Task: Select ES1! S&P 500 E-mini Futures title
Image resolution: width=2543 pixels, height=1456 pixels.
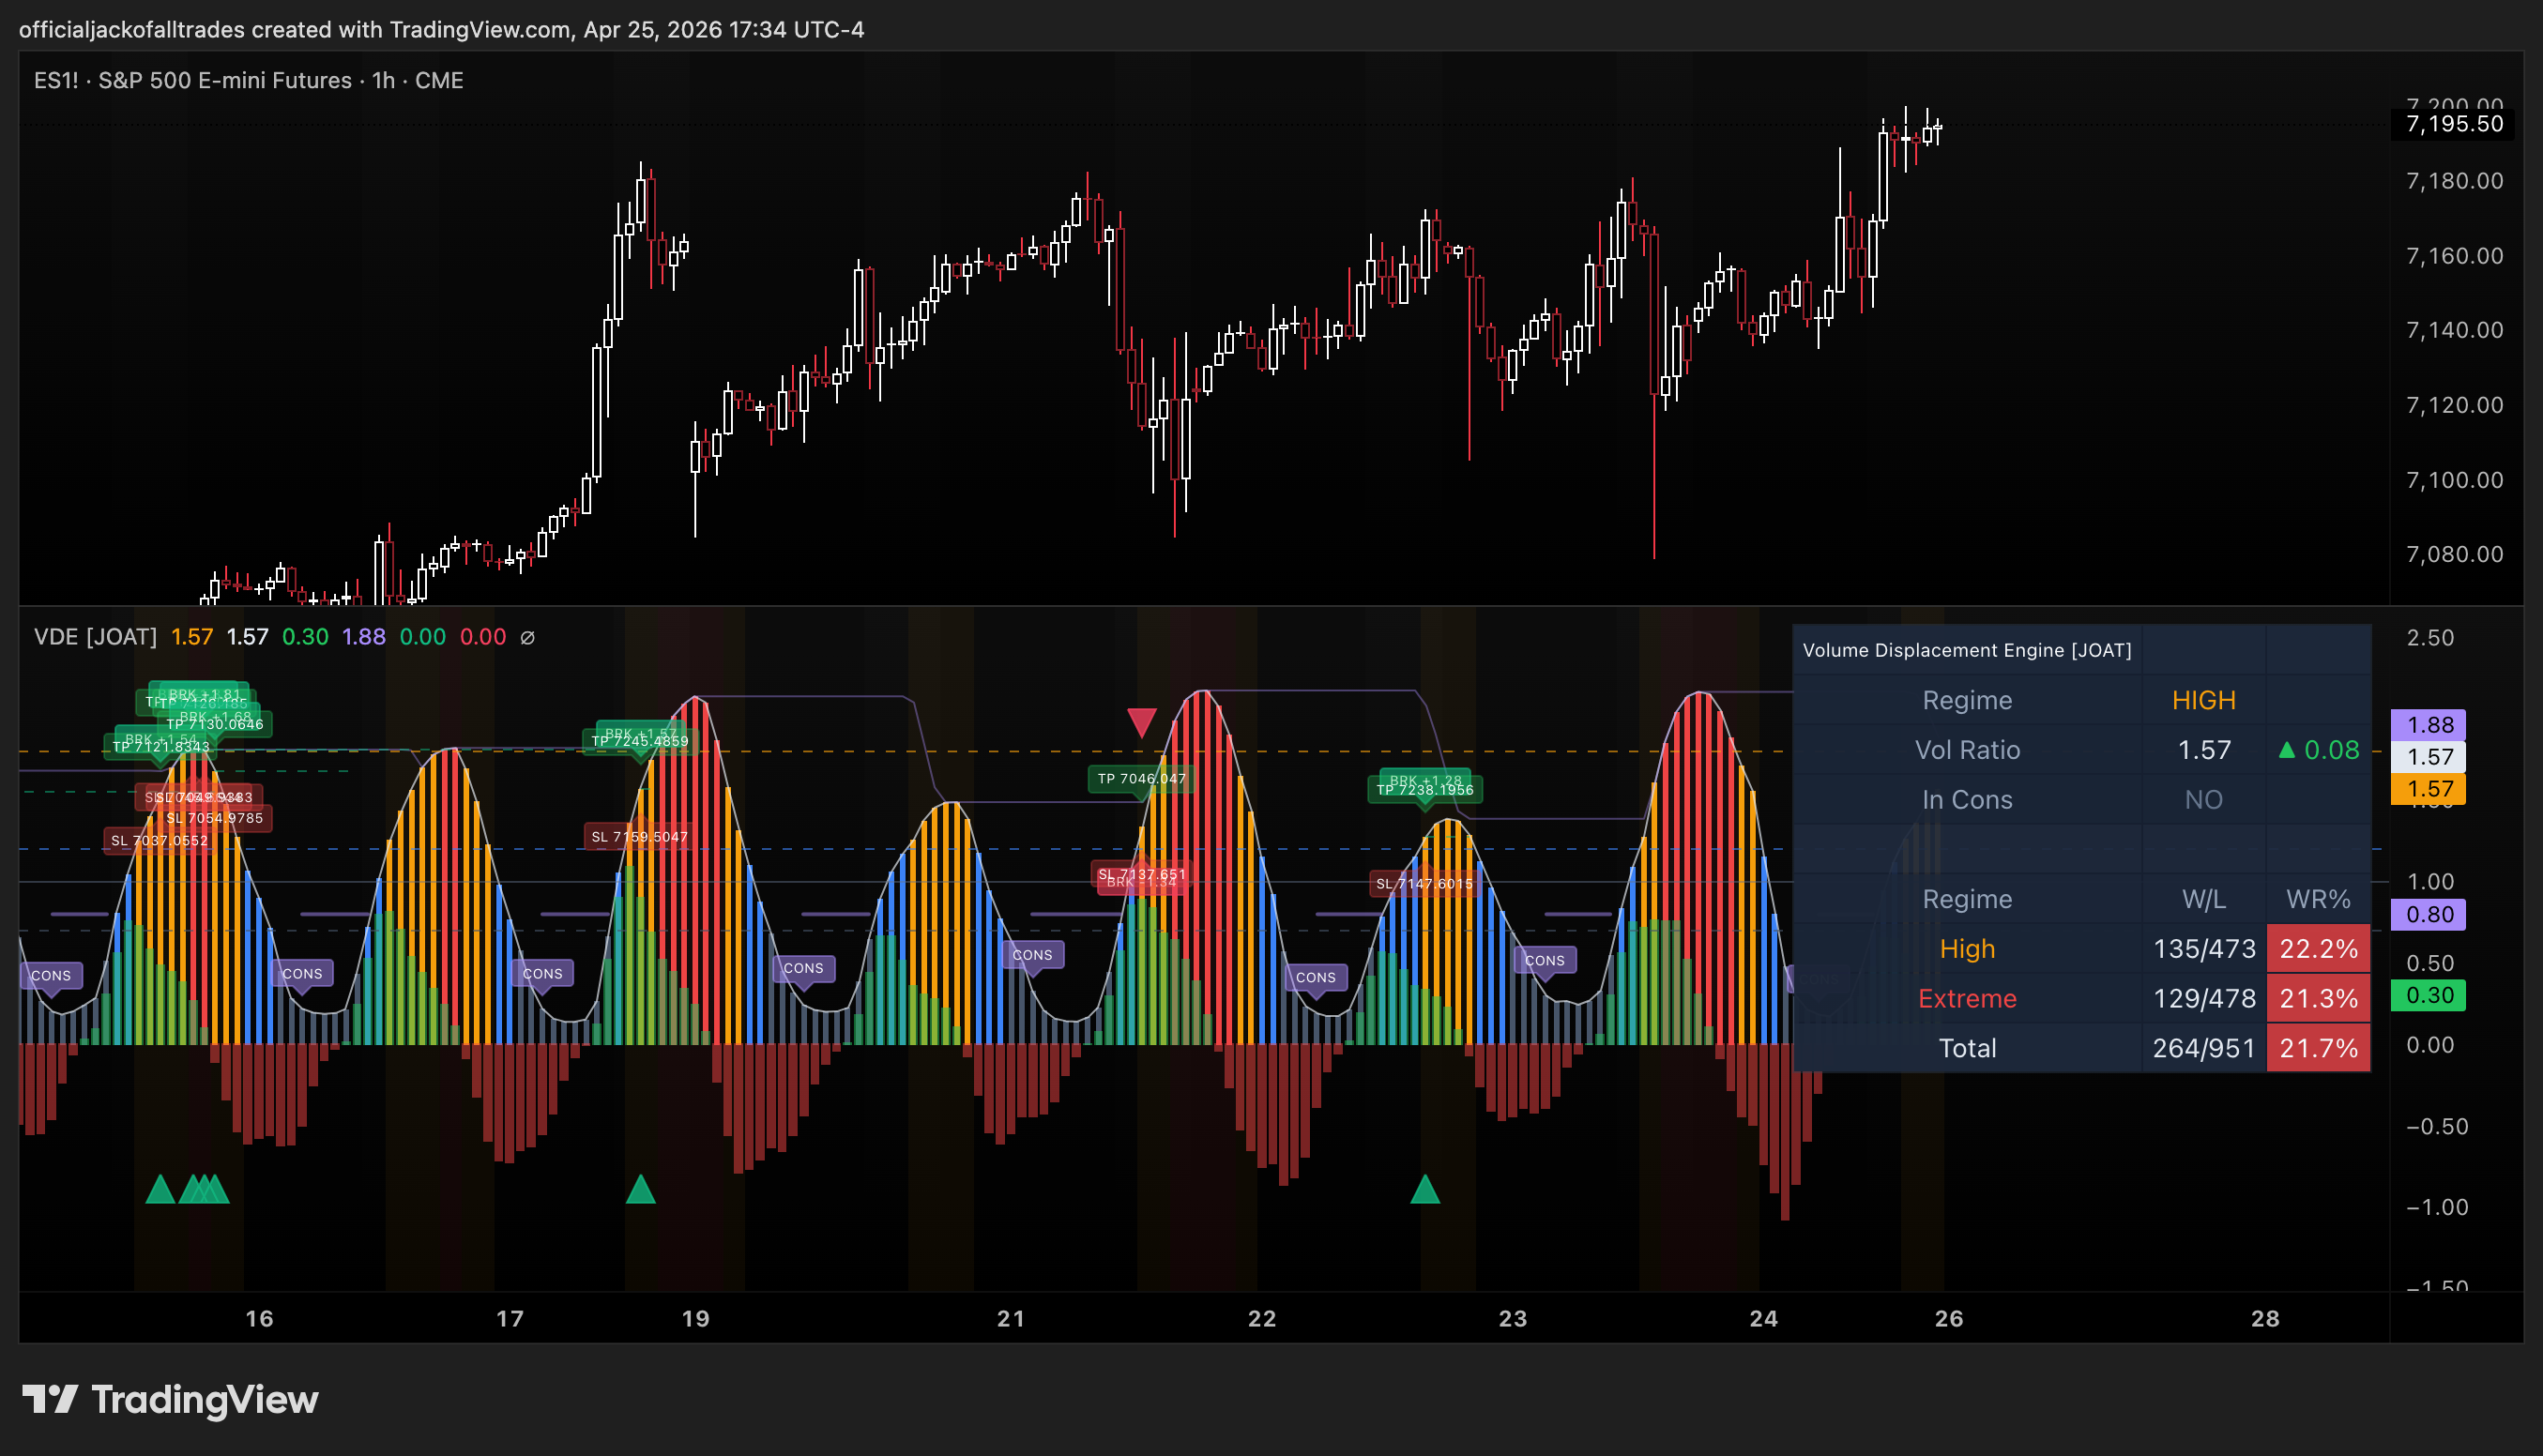Action: (249, 80)
